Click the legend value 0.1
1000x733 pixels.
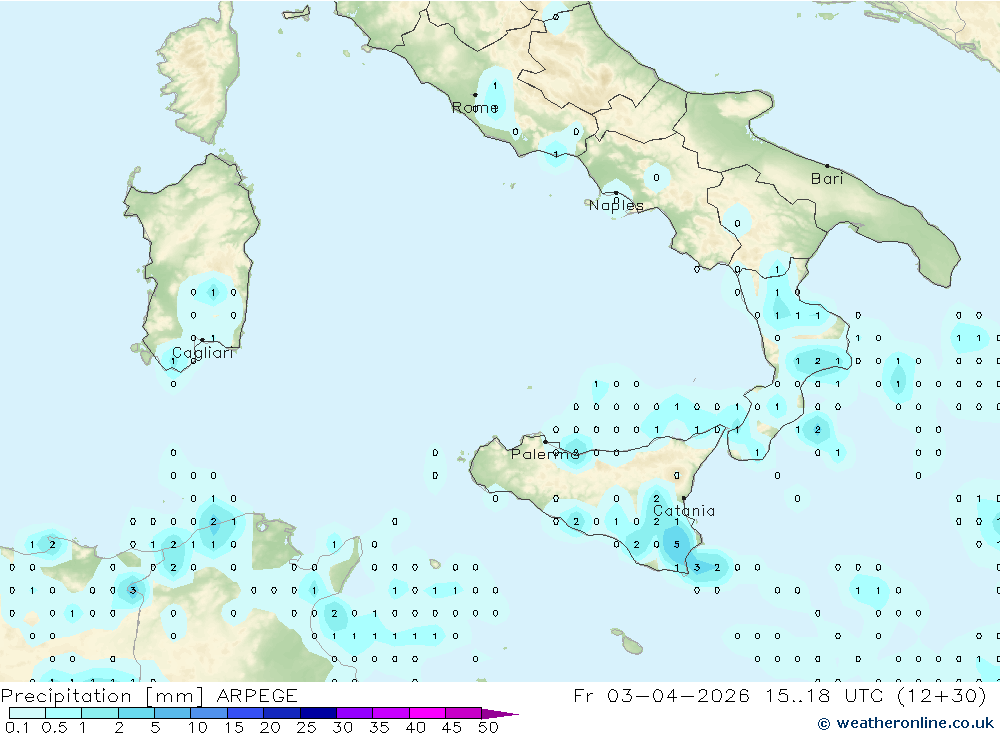point(17,727)
